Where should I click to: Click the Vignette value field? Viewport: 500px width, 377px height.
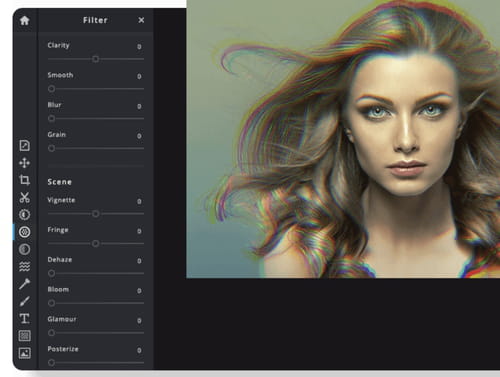(x=139, y=201)
